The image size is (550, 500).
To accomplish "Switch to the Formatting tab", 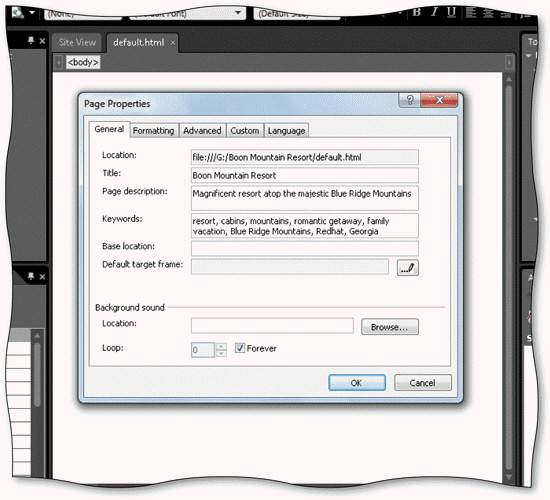I will (154, 131).
